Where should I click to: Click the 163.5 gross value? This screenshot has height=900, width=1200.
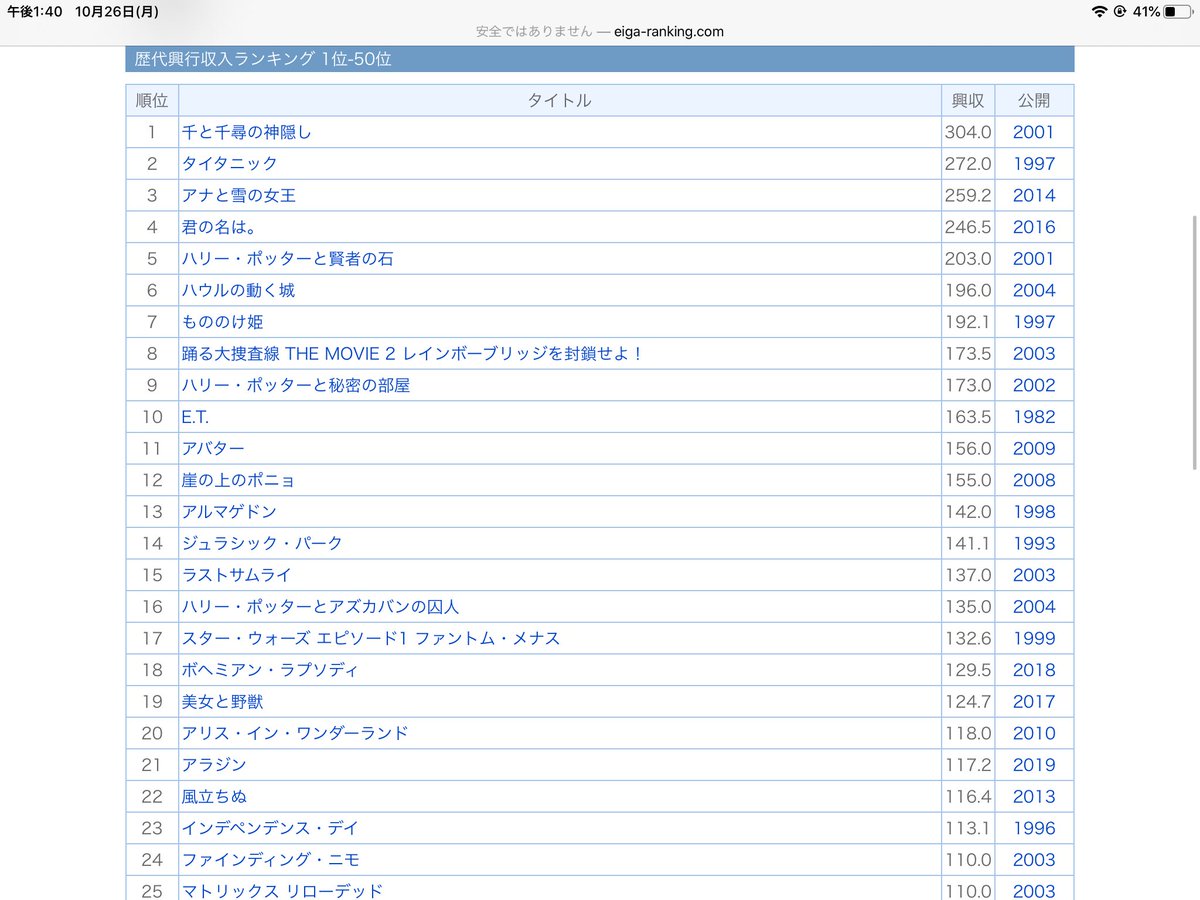coord(968,417)
